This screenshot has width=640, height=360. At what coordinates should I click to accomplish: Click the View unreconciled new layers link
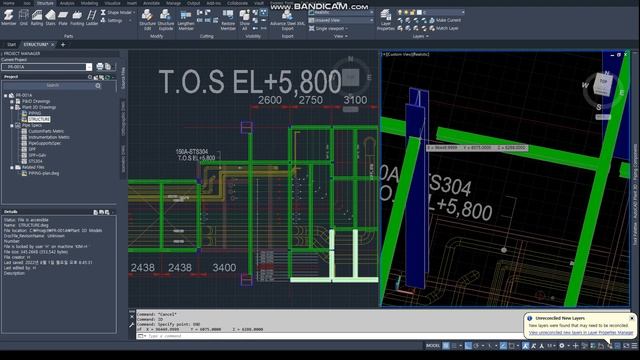[581, 333]
